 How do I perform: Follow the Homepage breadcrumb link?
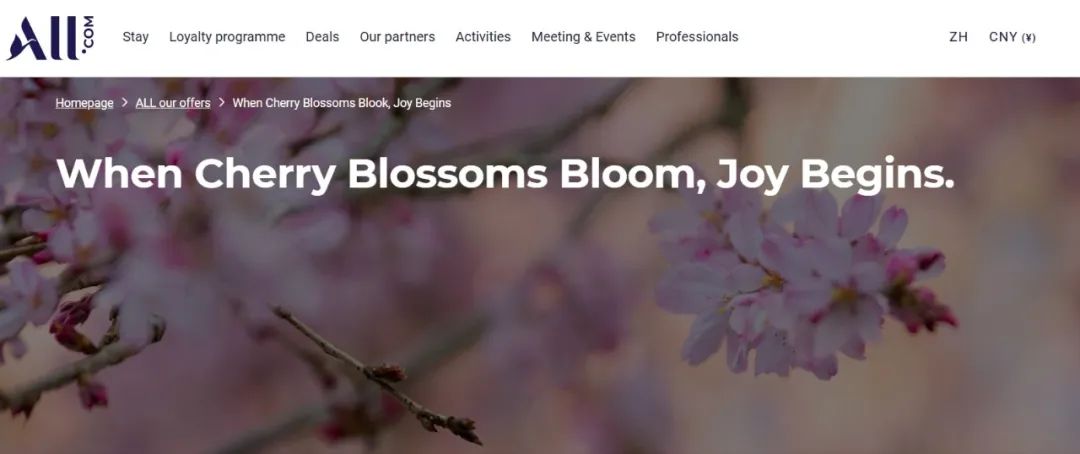pos(84,103)
